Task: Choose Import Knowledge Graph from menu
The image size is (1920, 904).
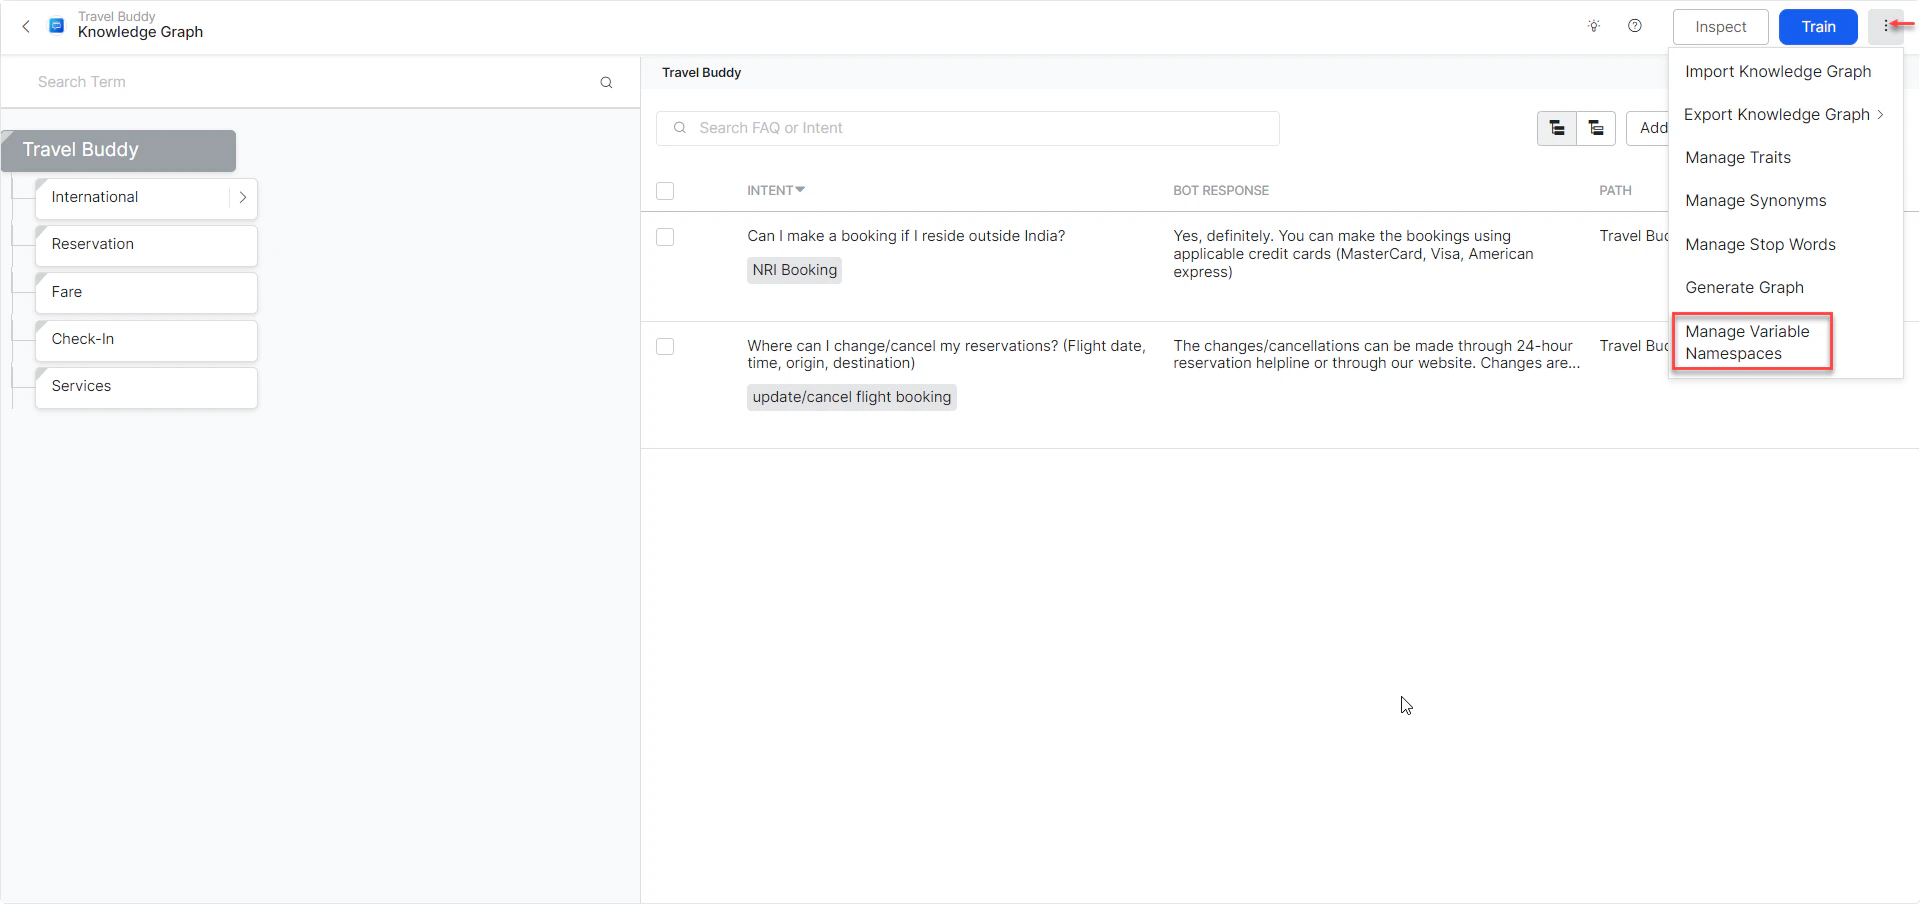Action: click(1778, 71)
